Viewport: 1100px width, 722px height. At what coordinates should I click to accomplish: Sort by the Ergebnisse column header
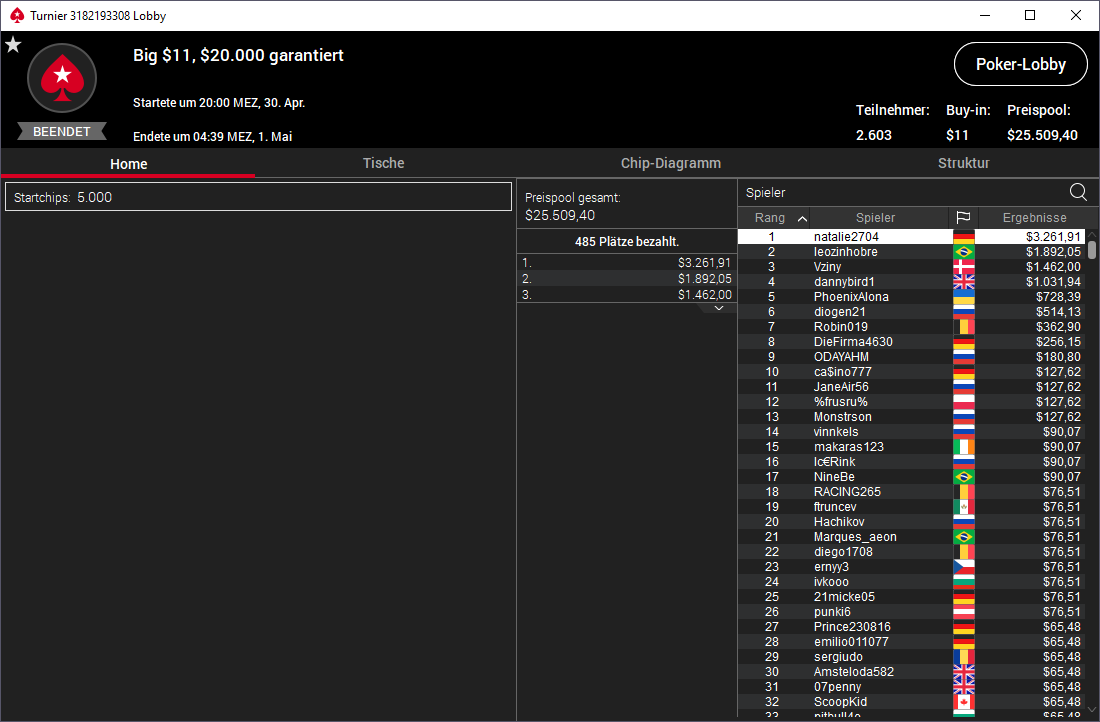(1034, 218)
